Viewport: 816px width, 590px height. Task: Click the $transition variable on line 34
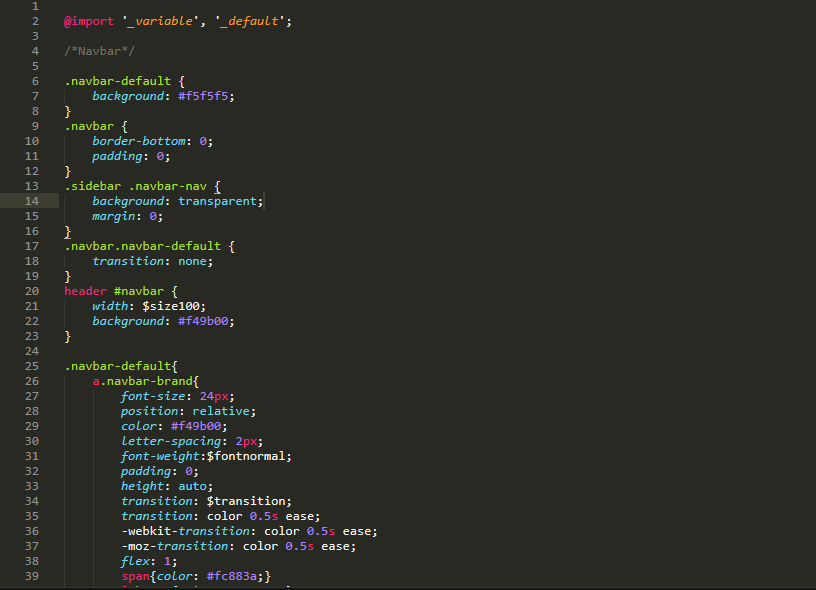(x=246, y=501)
